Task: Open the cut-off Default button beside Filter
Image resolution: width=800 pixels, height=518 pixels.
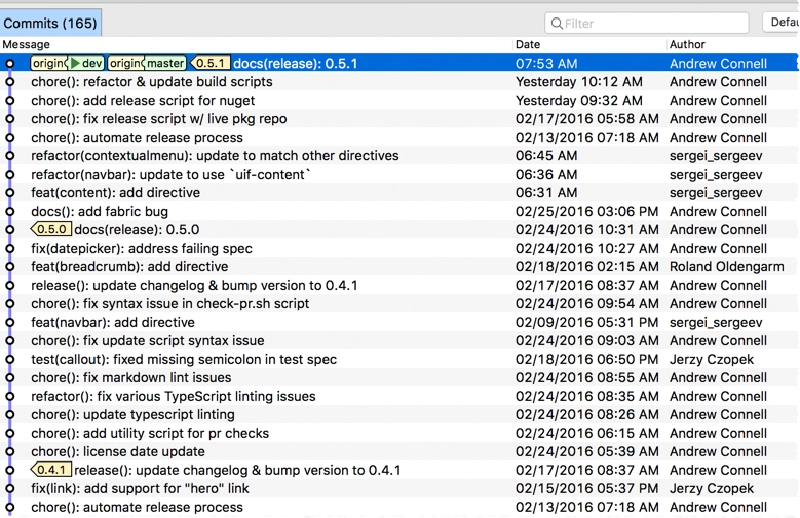Action: coord(782,22)
